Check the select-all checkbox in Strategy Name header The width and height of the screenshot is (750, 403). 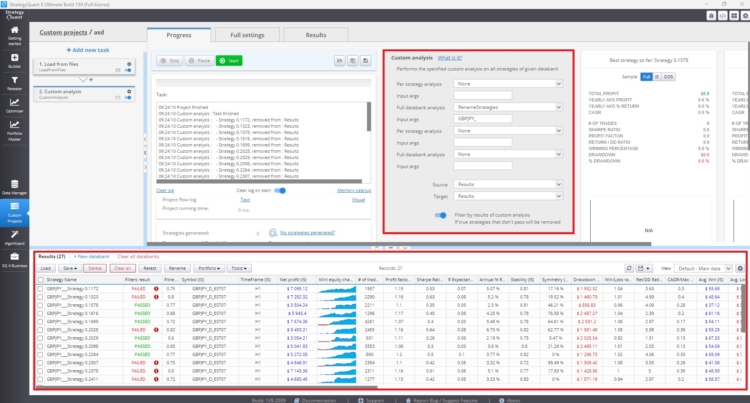click(x=41, y=280)
